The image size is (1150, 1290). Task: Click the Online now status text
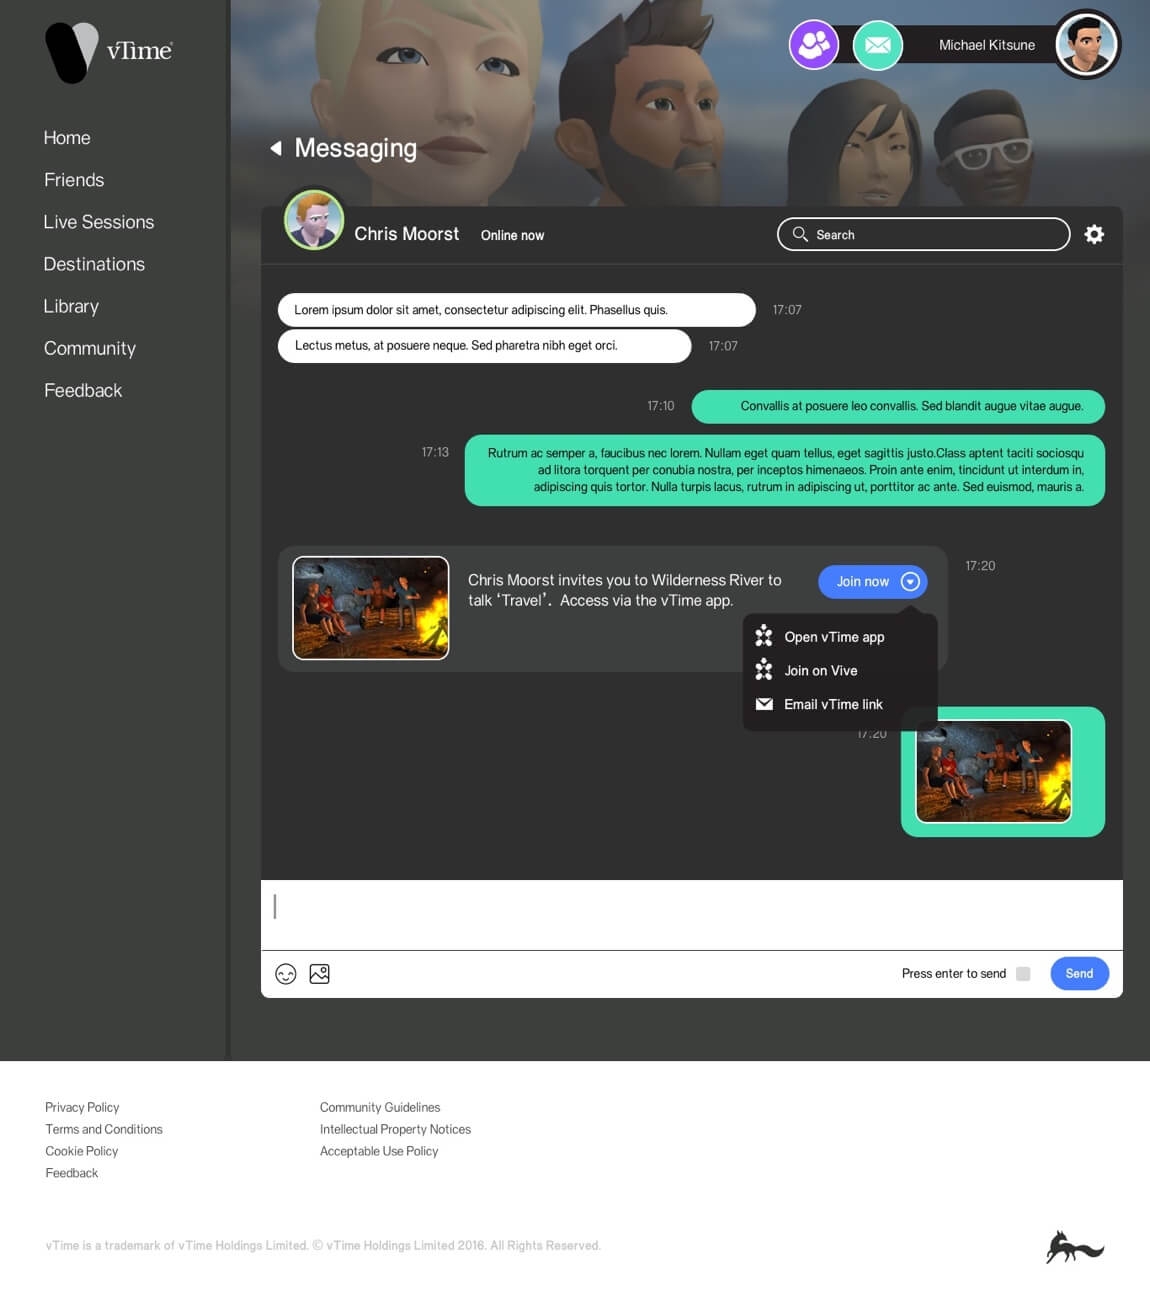click(512, 235)
